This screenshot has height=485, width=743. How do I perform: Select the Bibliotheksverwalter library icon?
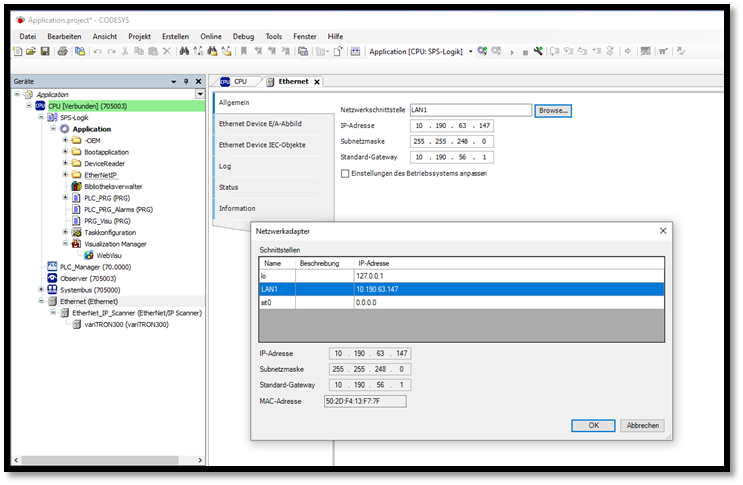pyautogui.click(x=76, y=186)
